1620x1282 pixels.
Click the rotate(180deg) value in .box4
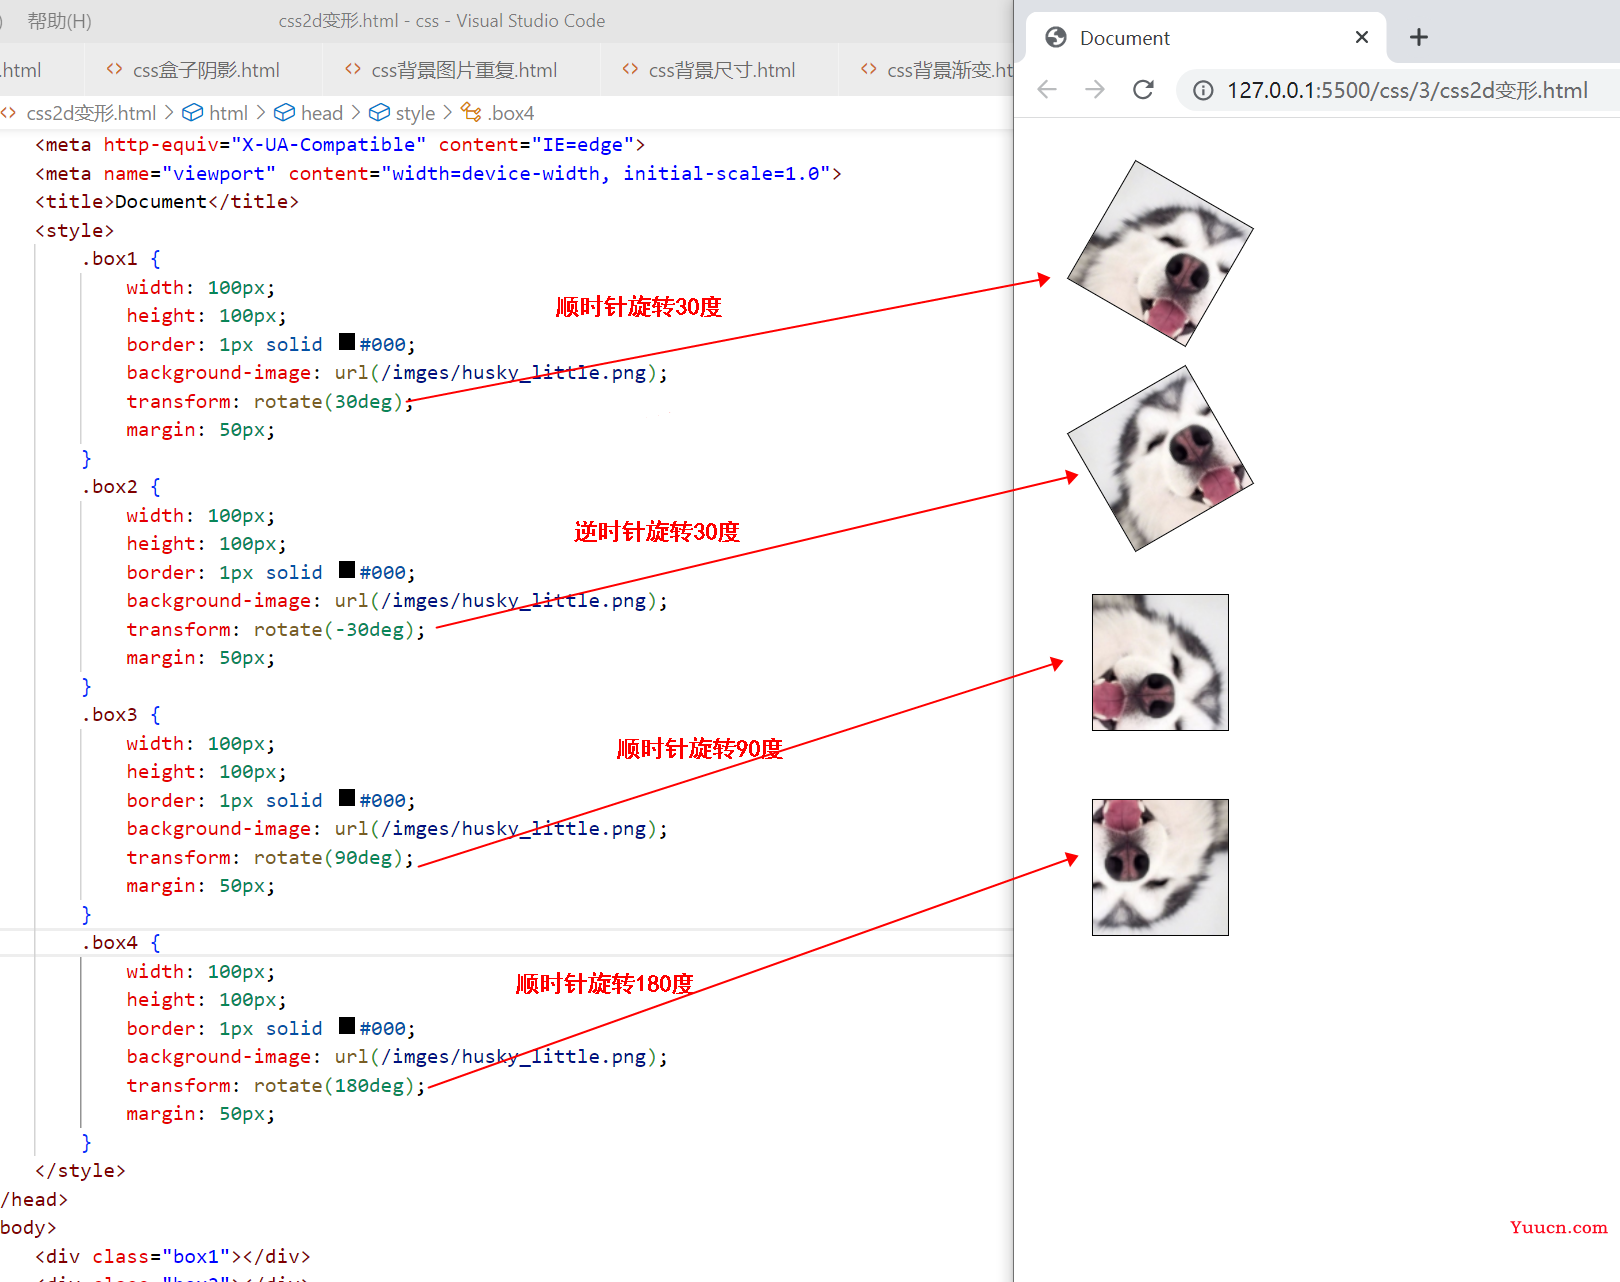pos(334,1085)
